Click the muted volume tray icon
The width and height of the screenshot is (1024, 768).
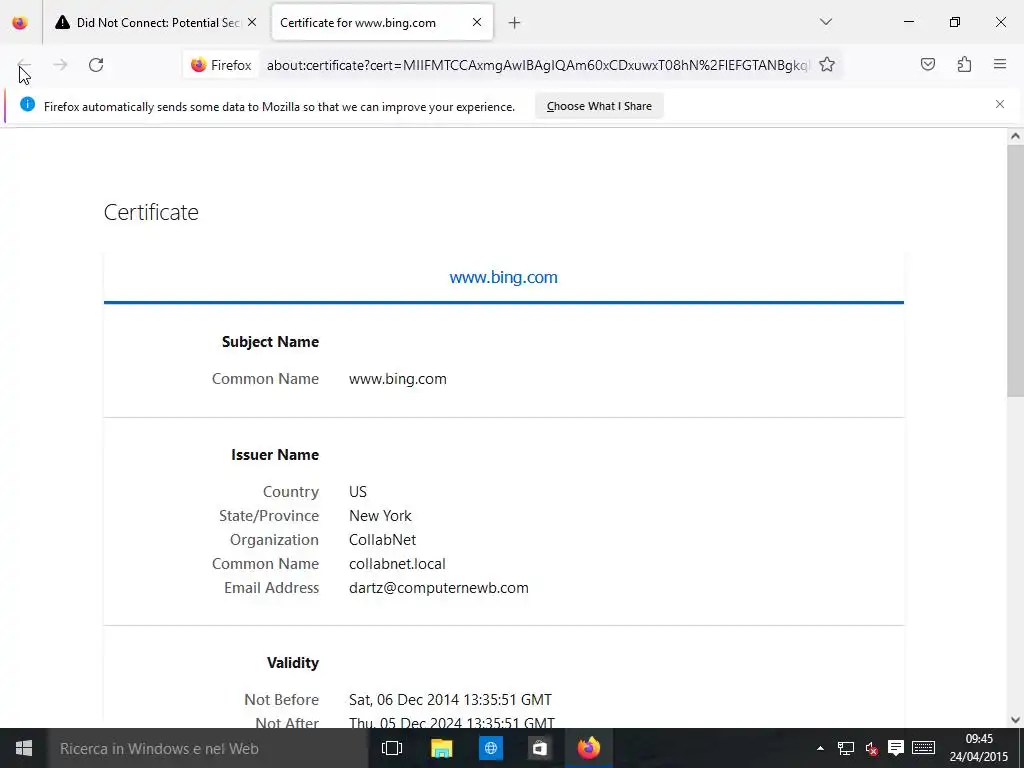tap(871, 748)
